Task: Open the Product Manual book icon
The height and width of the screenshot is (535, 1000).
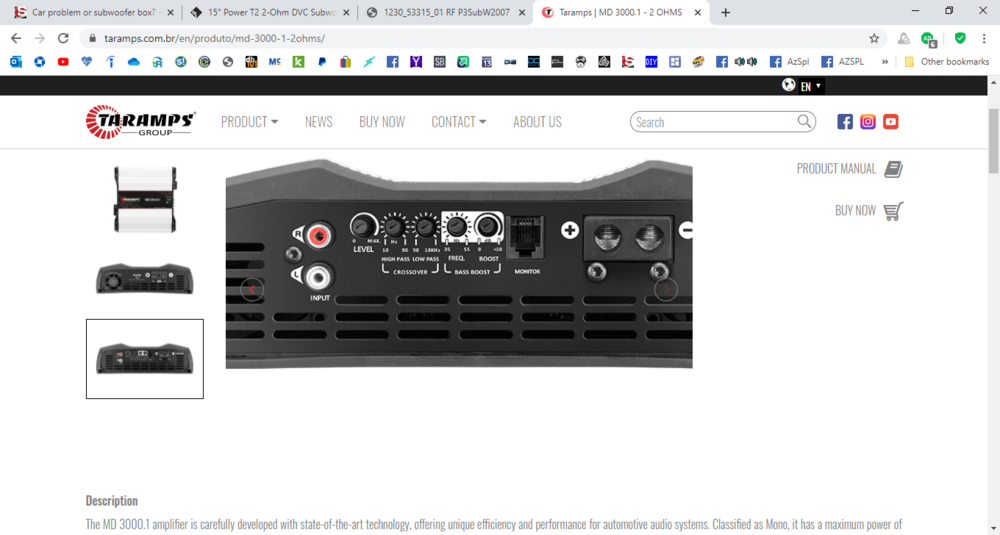Action: pyautogui.click(x=893, y=169)
